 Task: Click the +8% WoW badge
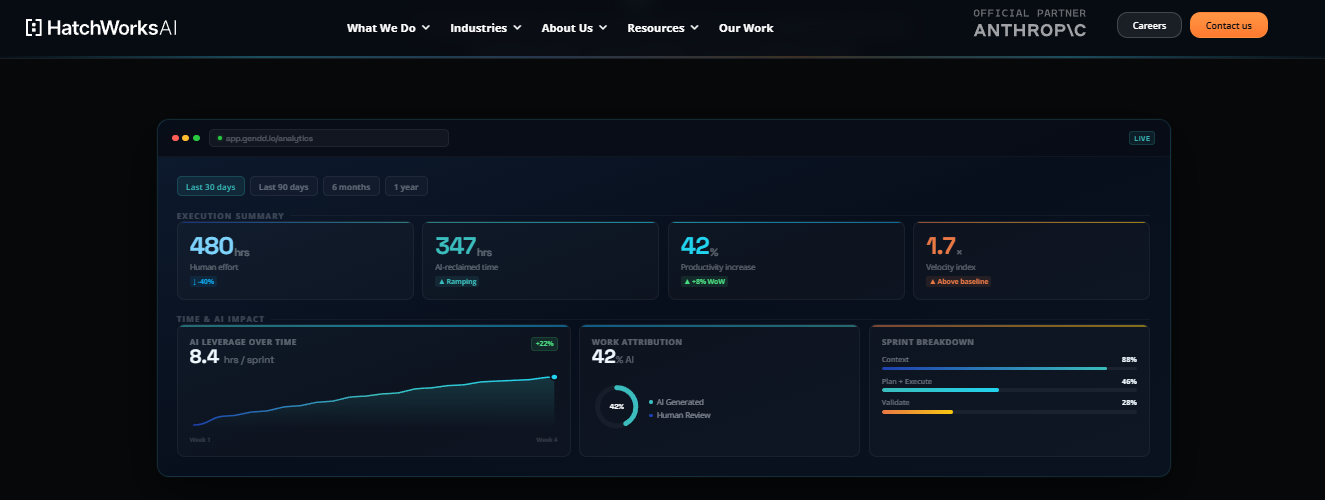pyautogui.click(x=705, y=282)
